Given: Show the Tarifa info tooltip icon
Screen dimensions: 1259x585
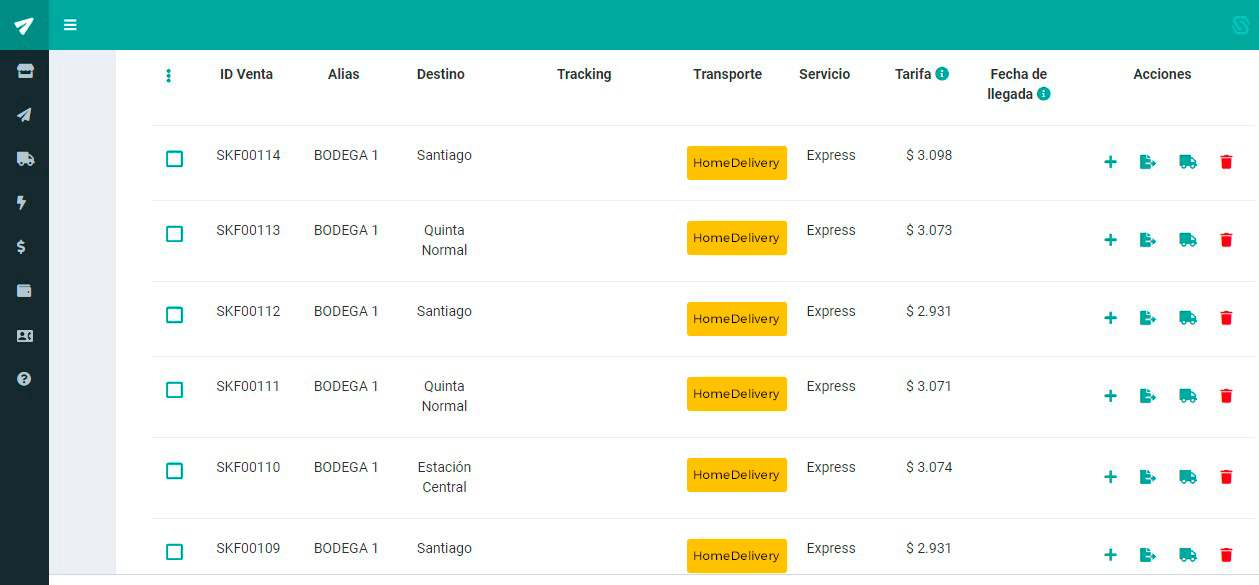Looking at the screenshot, I should (x=942, y=74).
